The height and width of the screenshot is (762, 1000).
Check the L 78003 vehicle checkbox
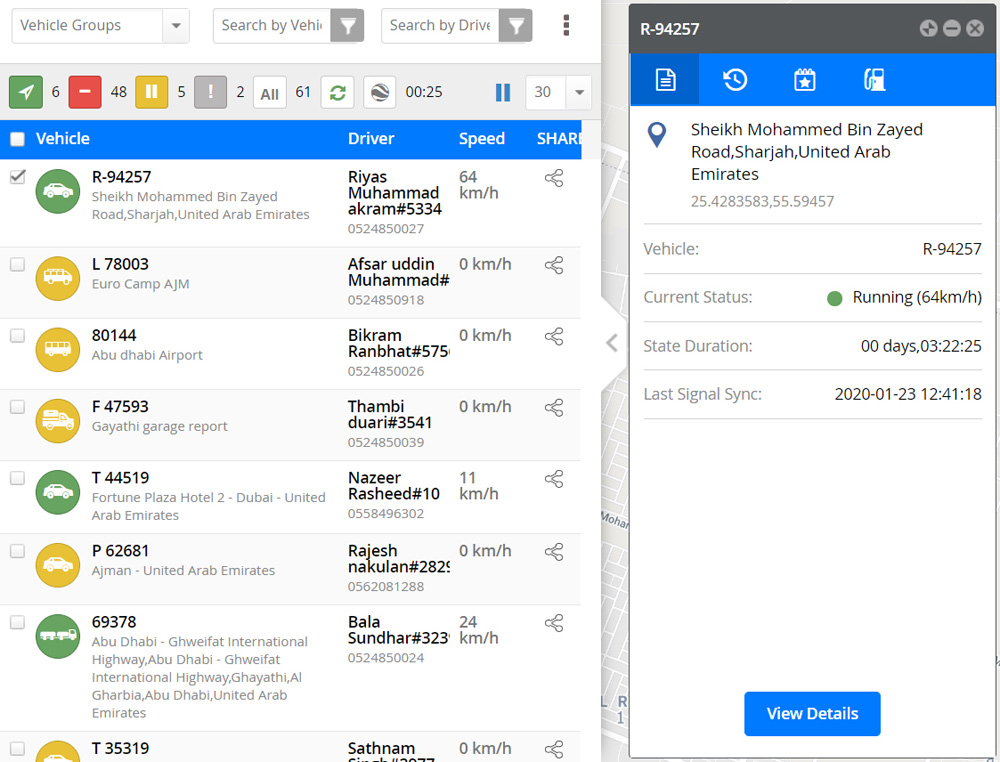click(17, 265)
